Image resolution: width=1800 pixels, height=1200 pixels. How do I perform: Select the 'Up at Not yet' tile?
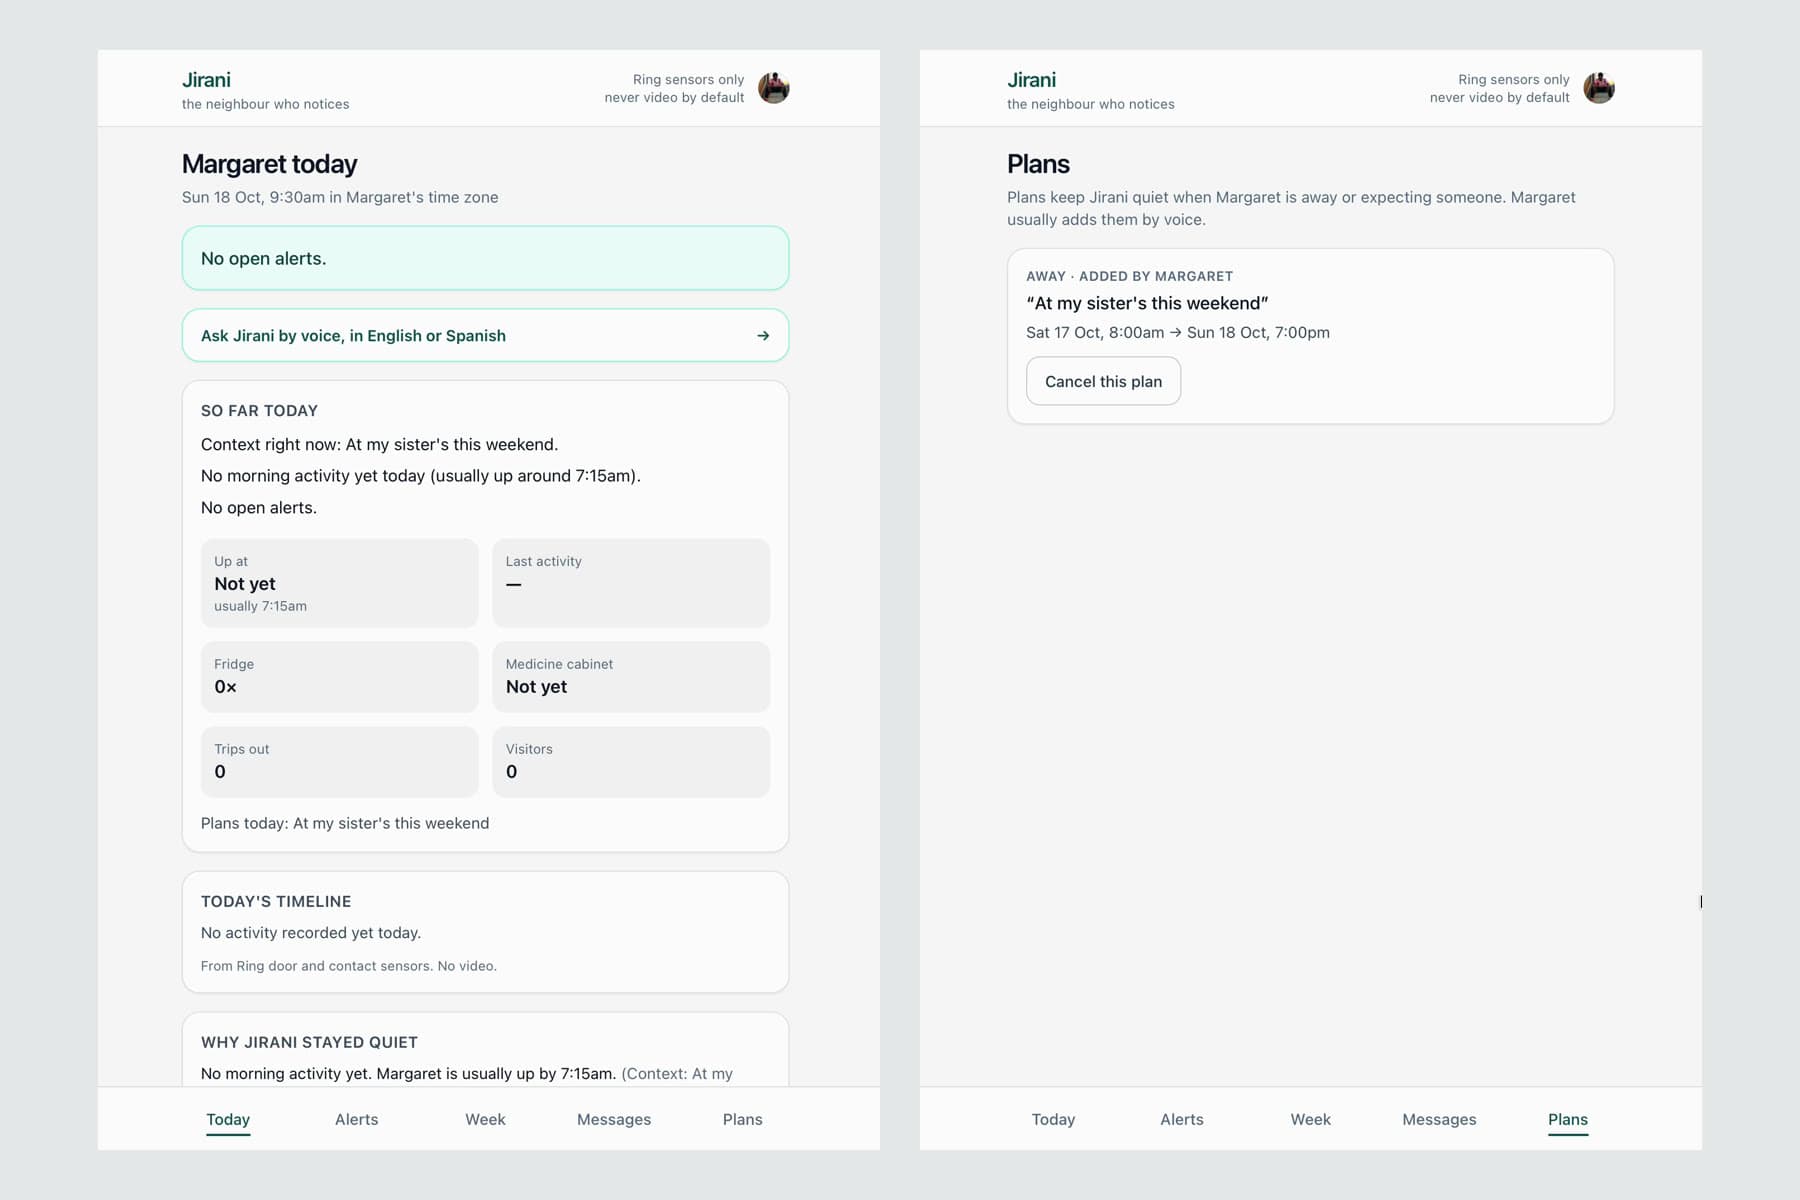pos(339,583)
